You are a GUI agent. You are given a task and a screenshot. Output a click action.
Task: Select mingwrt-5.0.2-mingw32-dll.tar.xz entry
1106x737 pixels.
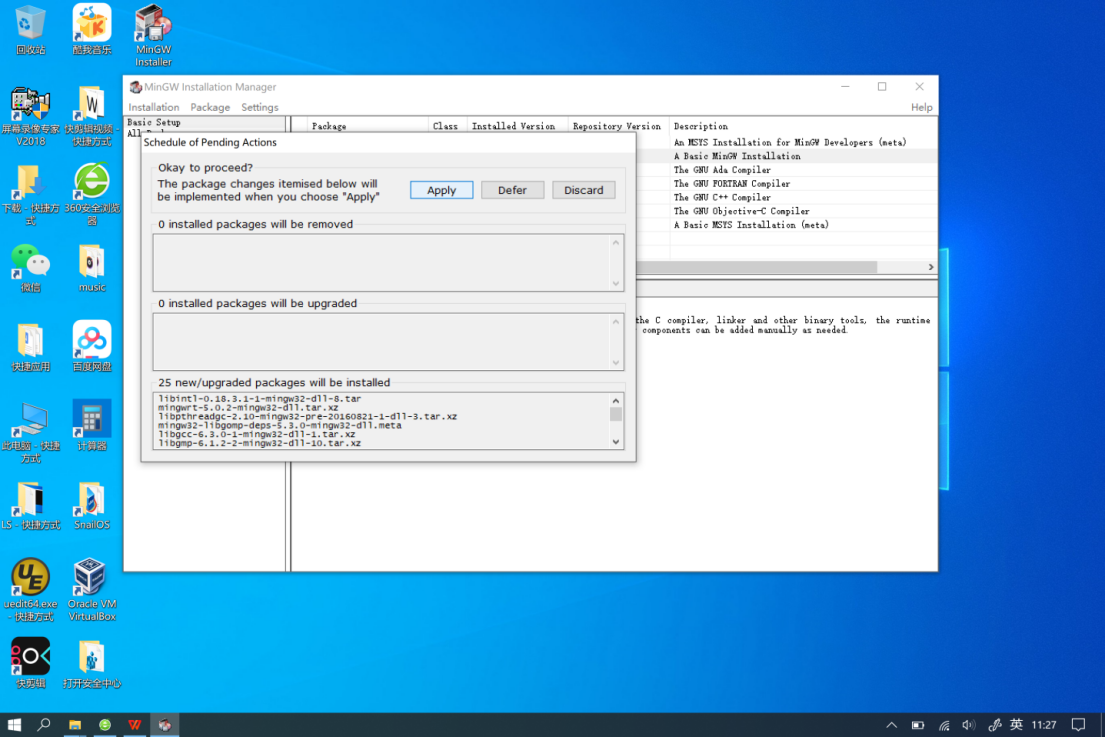pyautogui.click(x=248, y=408)
